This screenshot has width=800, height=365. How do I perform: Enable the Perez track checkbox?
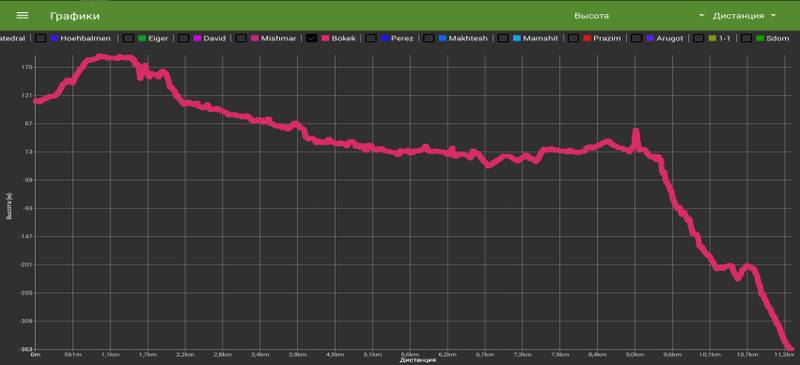click(x=372, y=38)
